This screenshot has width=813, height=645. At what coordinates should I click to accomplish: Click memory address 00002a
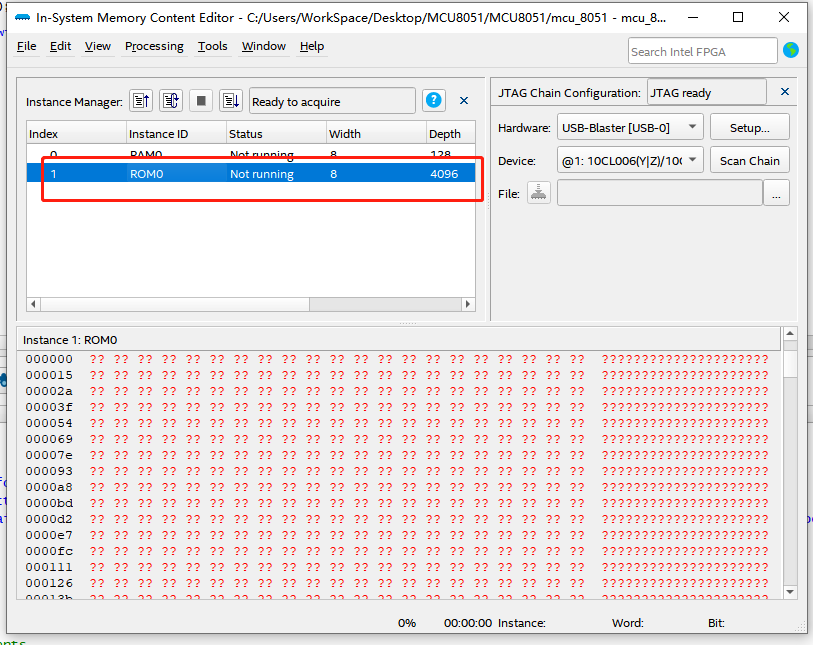click(x=49, y=391)
